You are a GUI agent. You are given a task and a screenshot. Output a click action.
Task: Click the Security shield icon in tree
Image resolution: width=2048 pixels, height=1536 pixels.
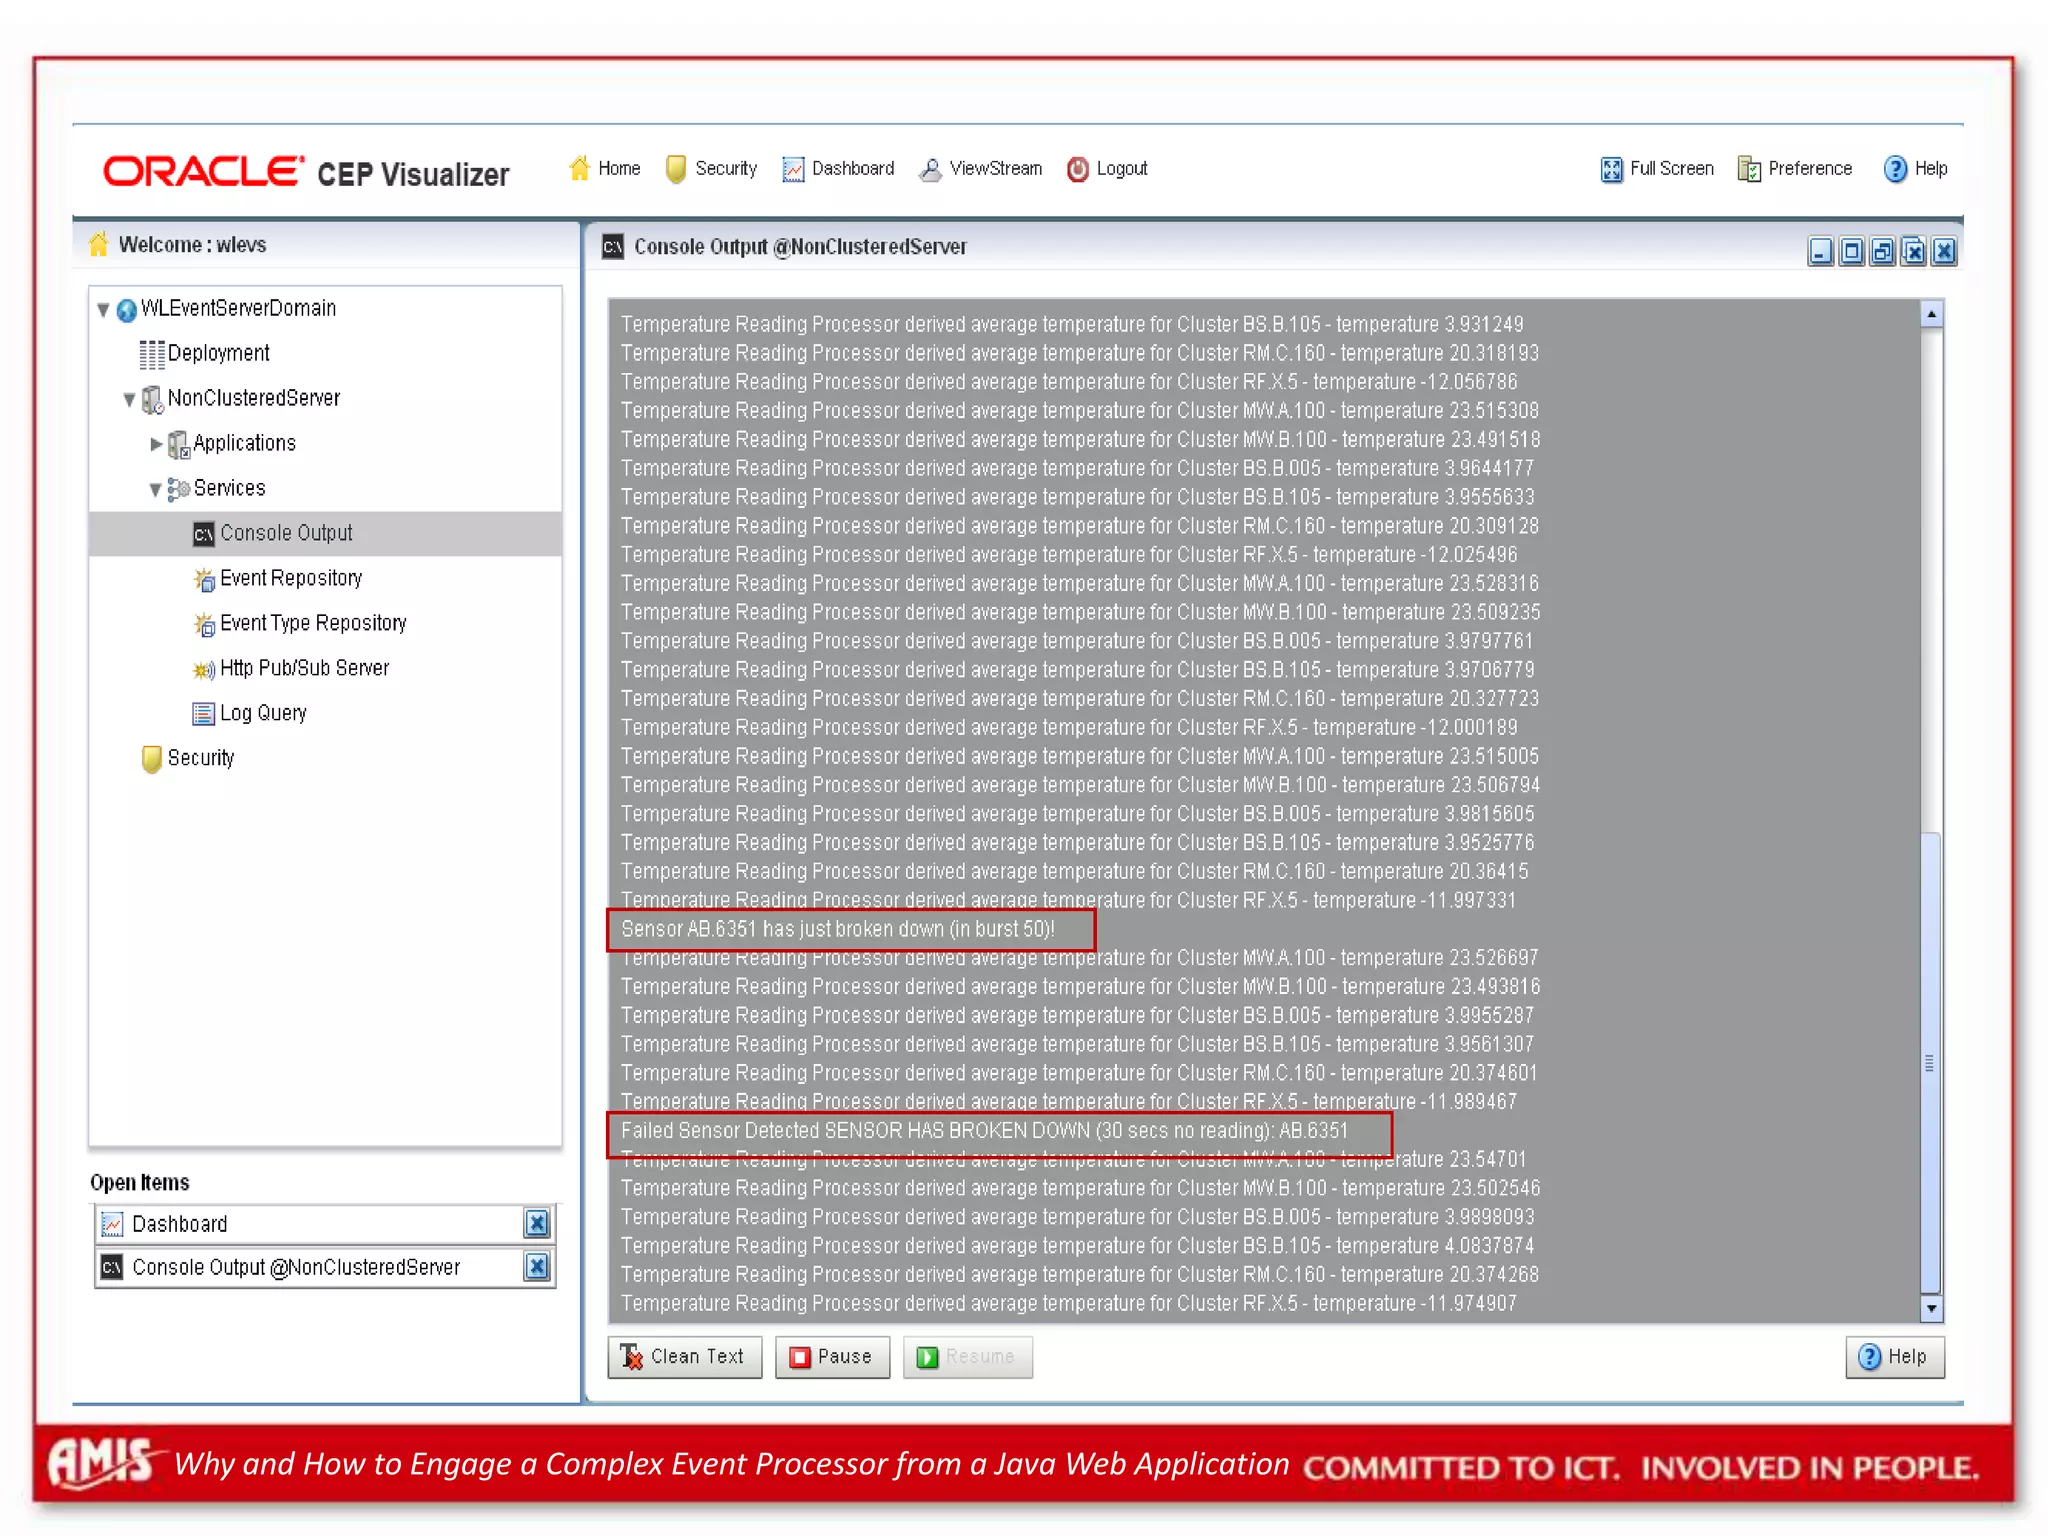[x=152, y=759]
